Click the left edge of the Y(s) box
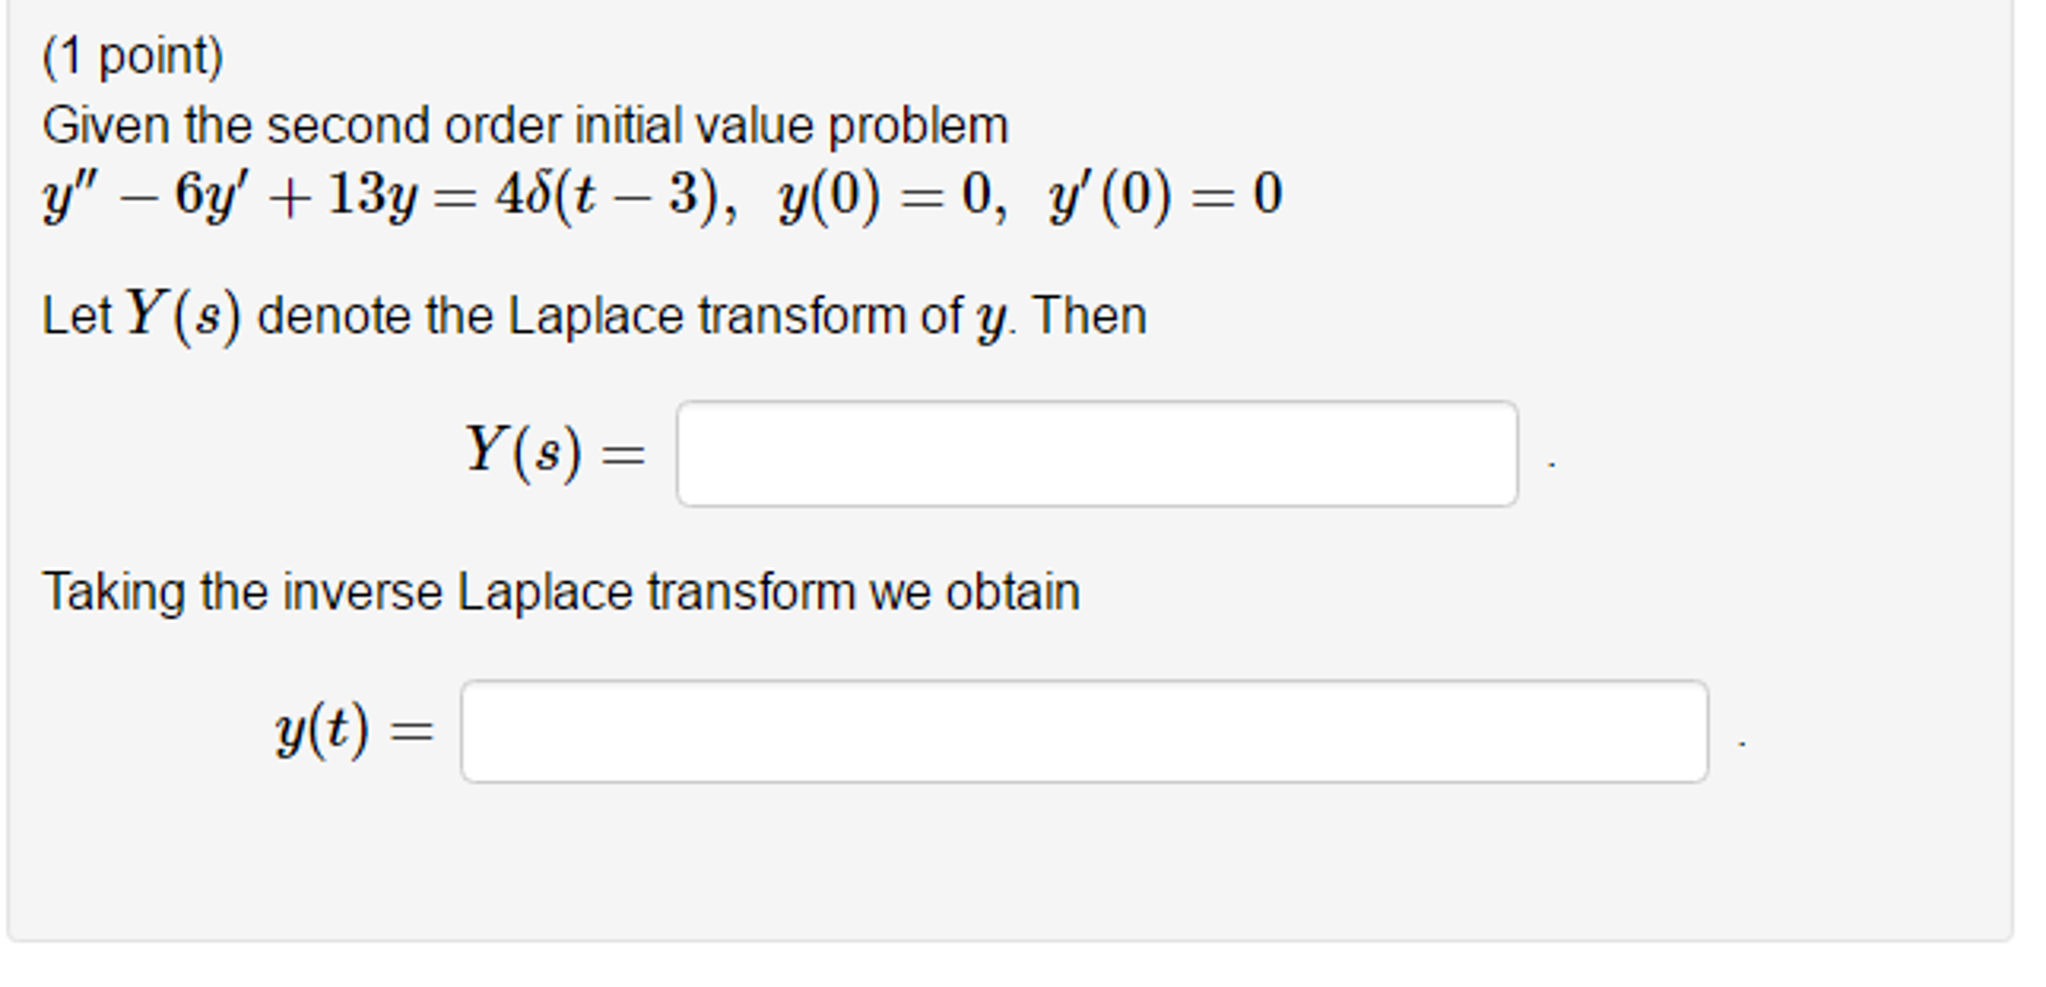 point(680,450)
